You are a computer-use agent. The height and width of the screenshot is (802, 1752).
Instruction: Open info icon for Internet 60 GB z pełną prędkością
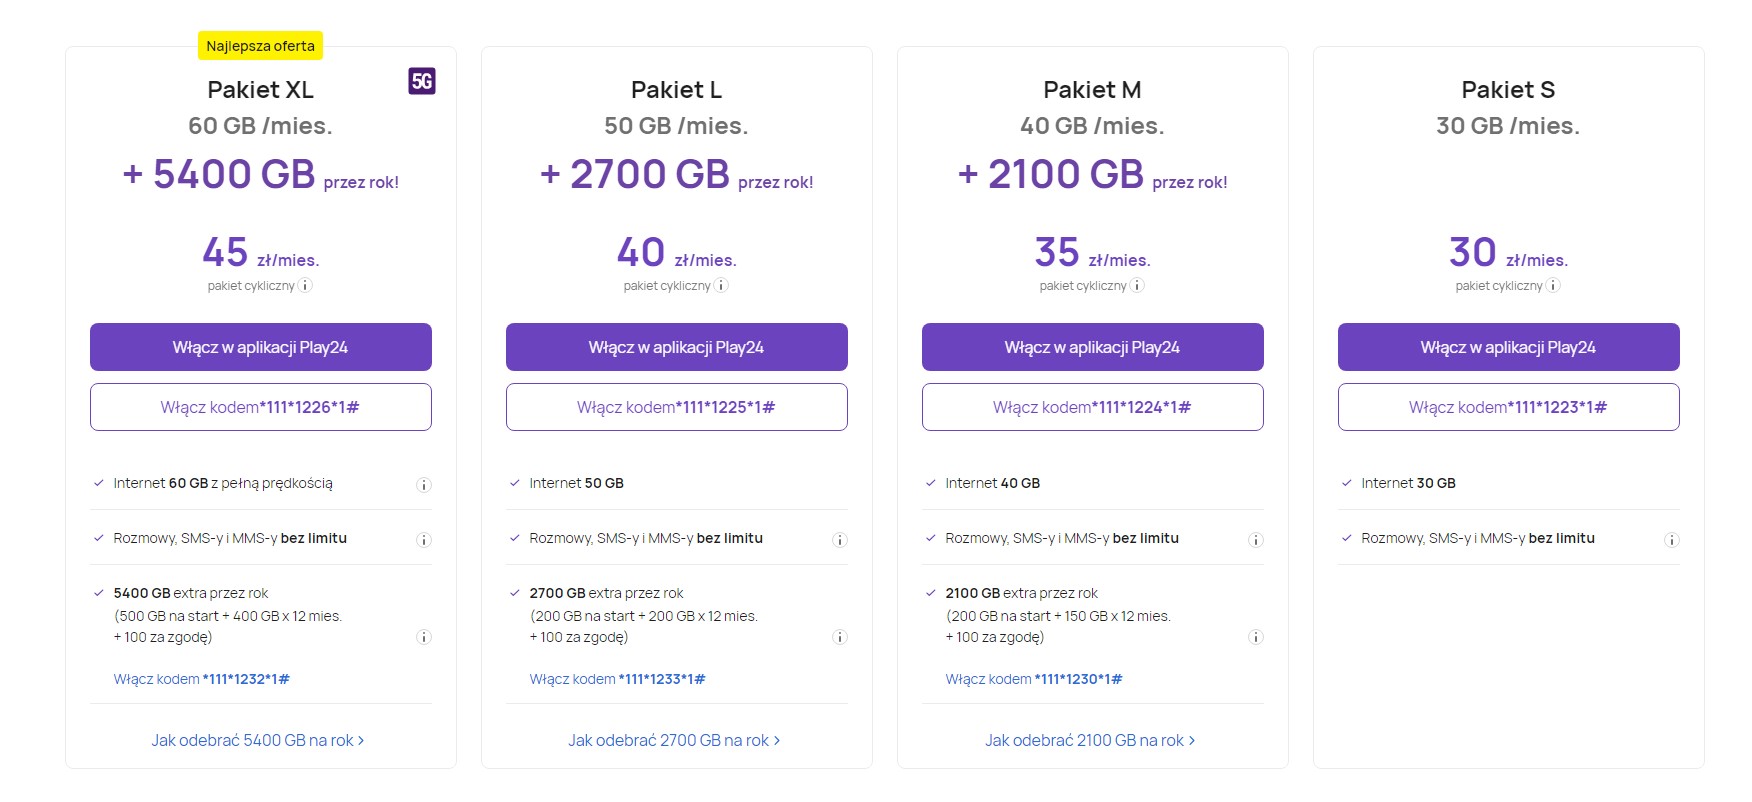pos(424,485)
